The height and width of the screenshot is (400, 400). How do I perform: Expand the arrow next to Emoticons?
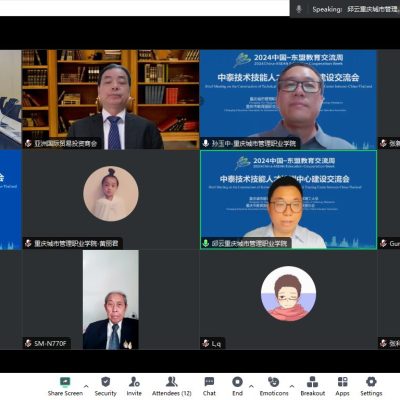[x=292, y=386]
